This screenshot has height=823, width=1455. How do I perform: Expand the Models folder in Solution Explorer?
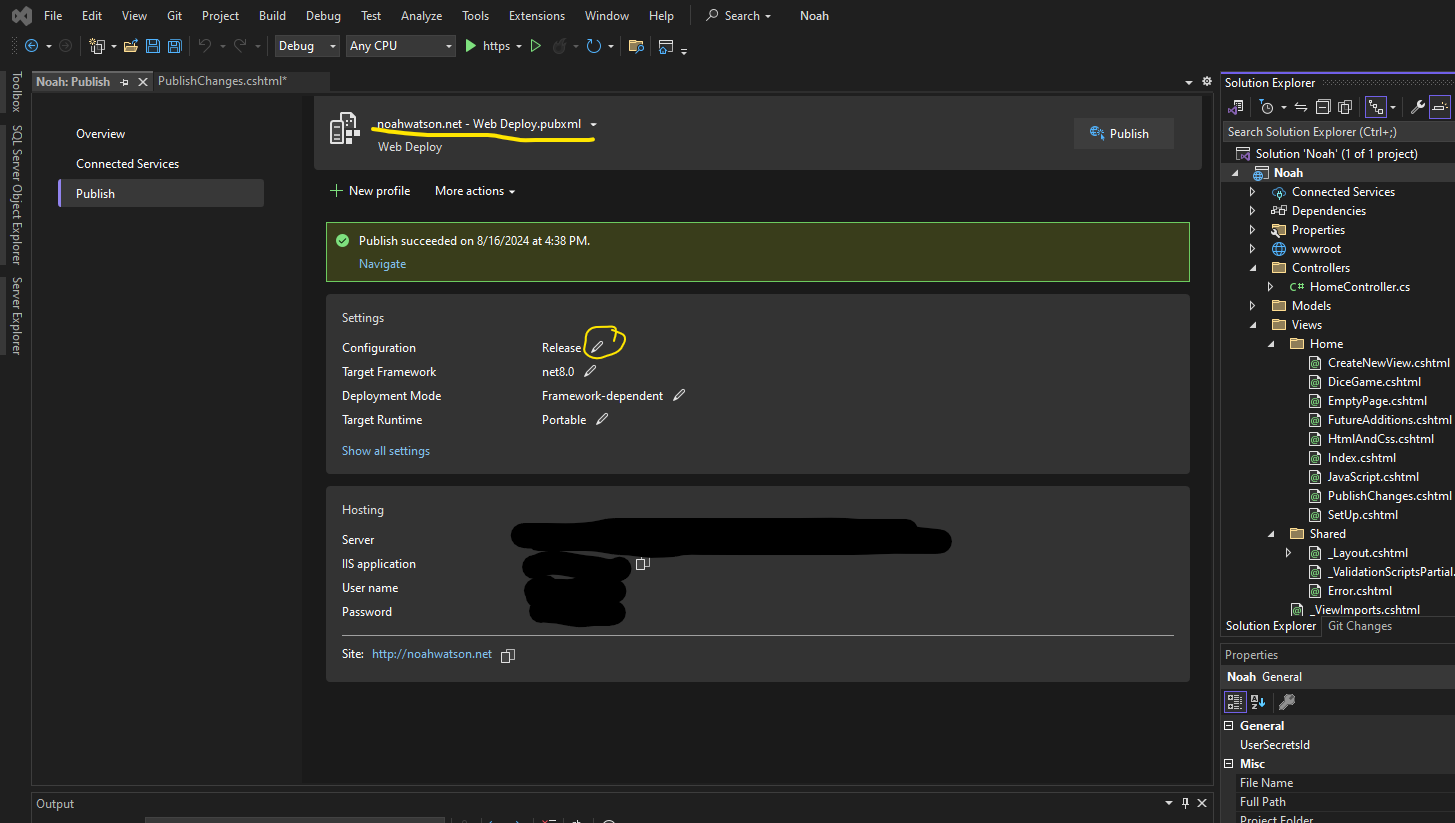(1252, 306)
